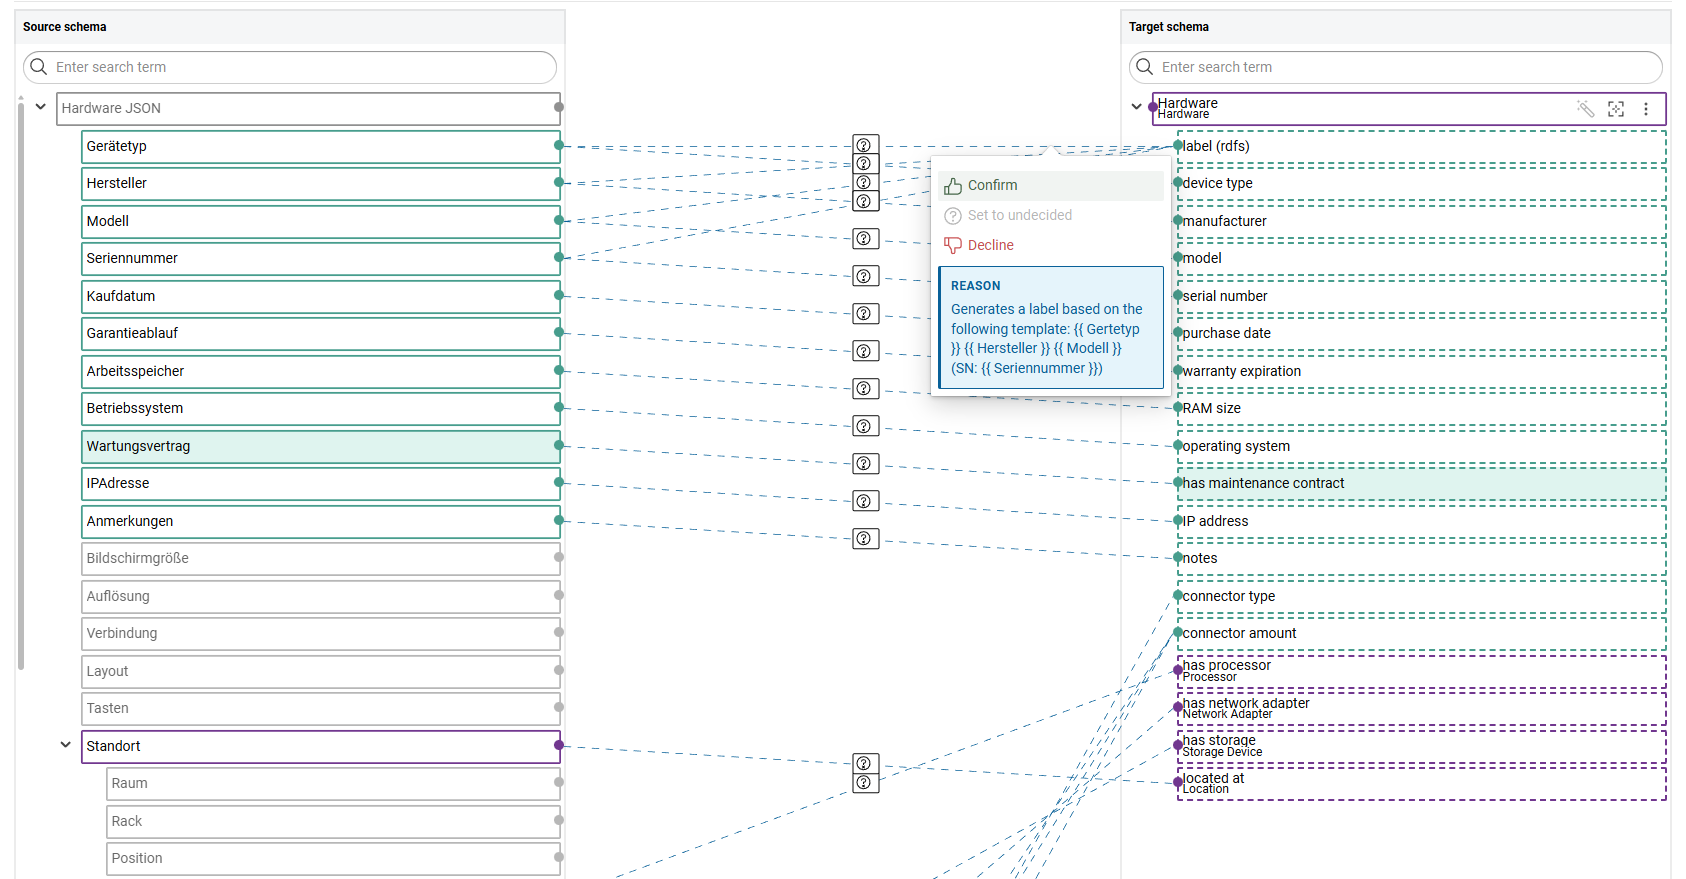Collapse the Hardware JSON source tree
This screenshot has width=1686, height=879.
pyautogui.click(x=41, y=107)
